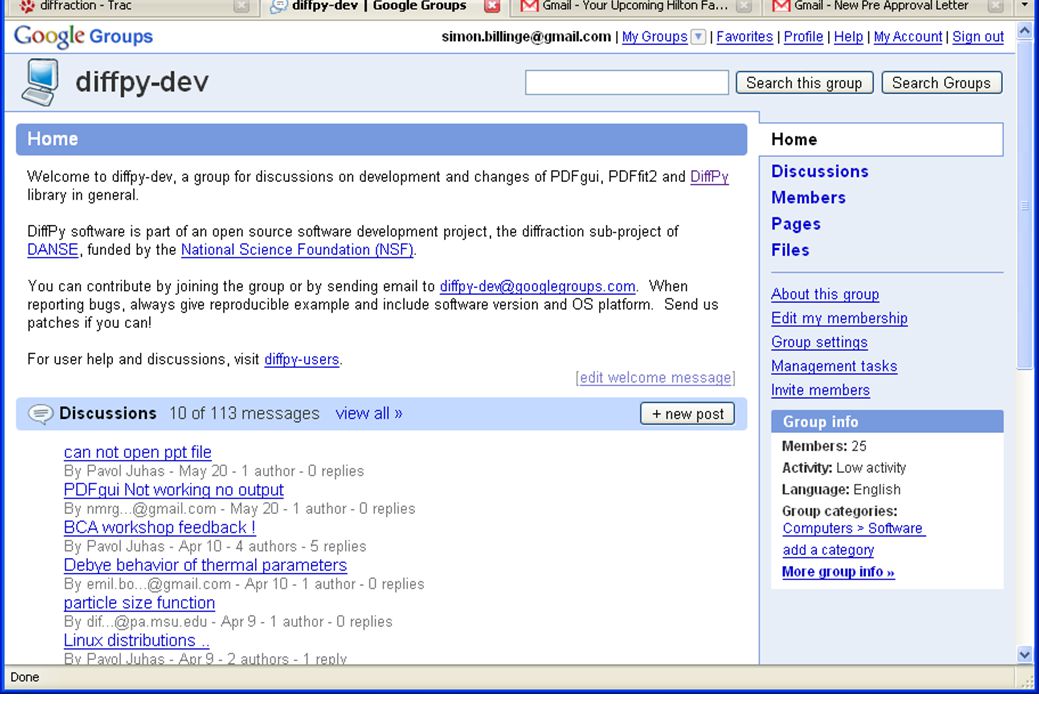This screenshot has width=1039, height=720.
Task: Follow the DiffPy link in welcome text
Action: (x=709, y=177)
